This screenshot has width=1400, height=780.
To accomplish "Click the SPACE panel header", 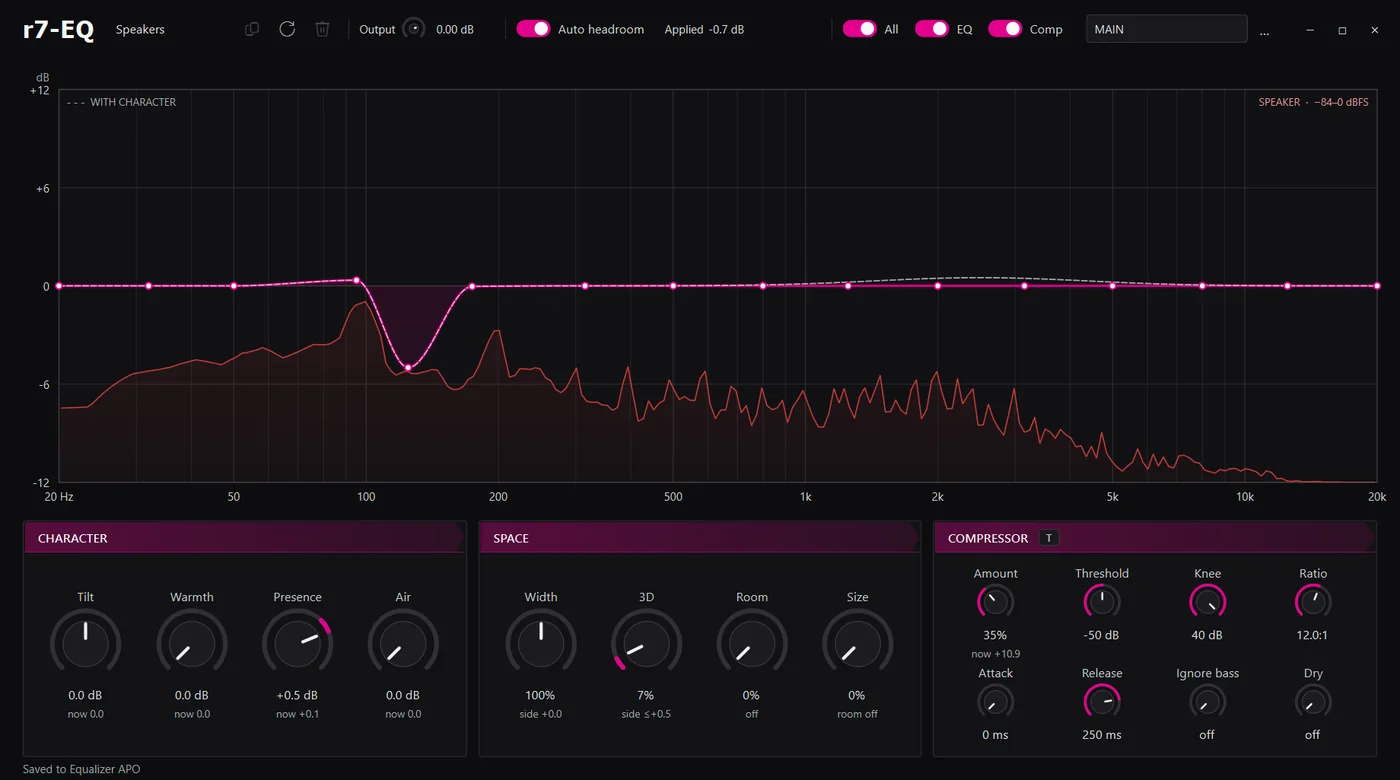I will click(x=699, y=538).
